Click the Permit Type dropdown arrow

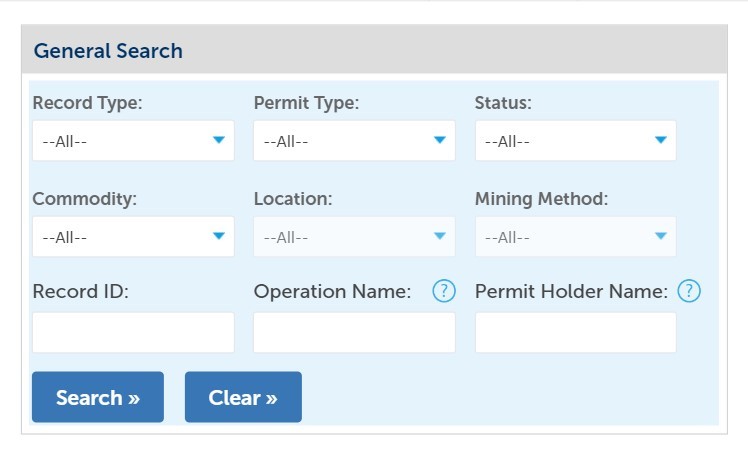[439, 140]
